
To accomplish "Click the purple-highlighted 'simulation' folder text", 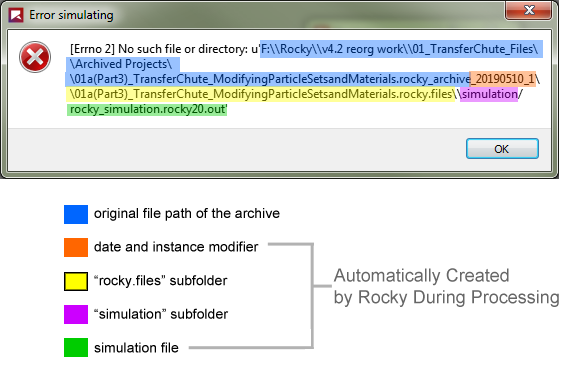I will click(x=489, y=94).
